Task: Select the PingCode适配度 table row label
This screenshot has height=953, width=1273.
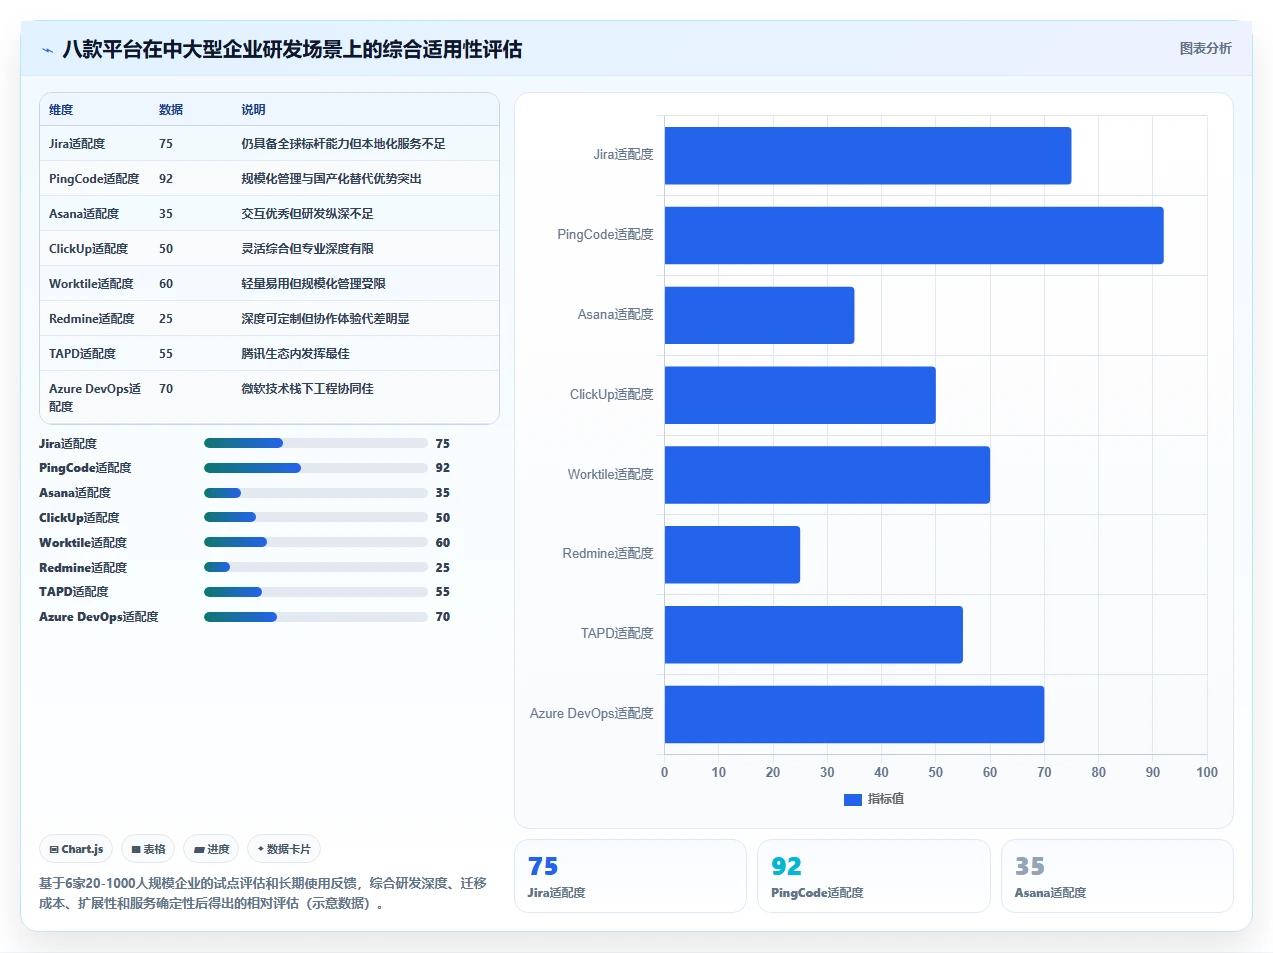Action: coord(94,179)
